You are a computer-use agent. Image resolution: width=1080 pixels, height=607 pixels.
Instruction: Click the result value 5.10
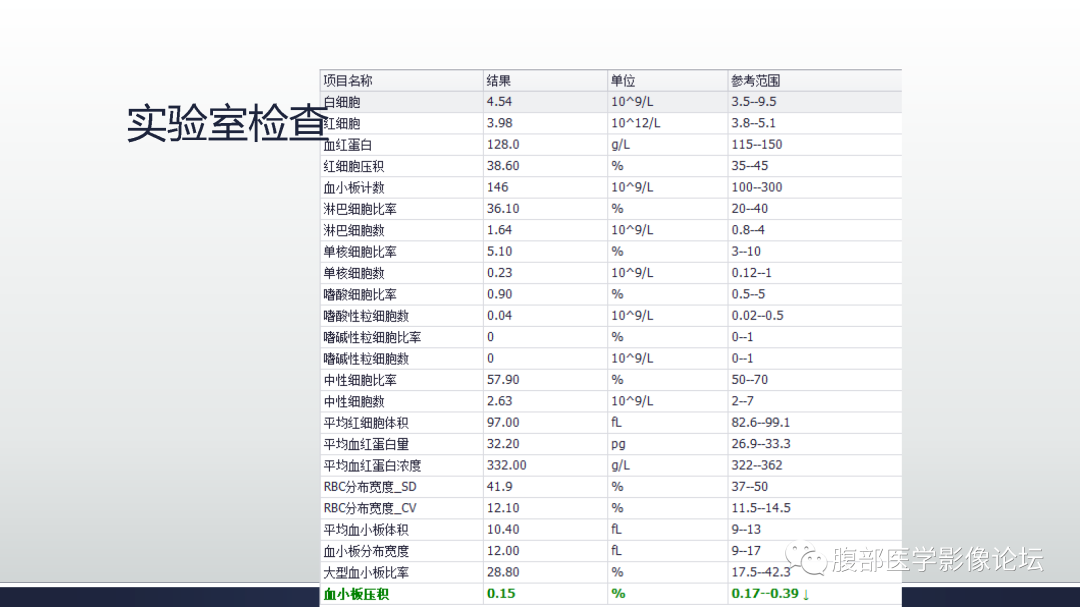tap(499, 251)
